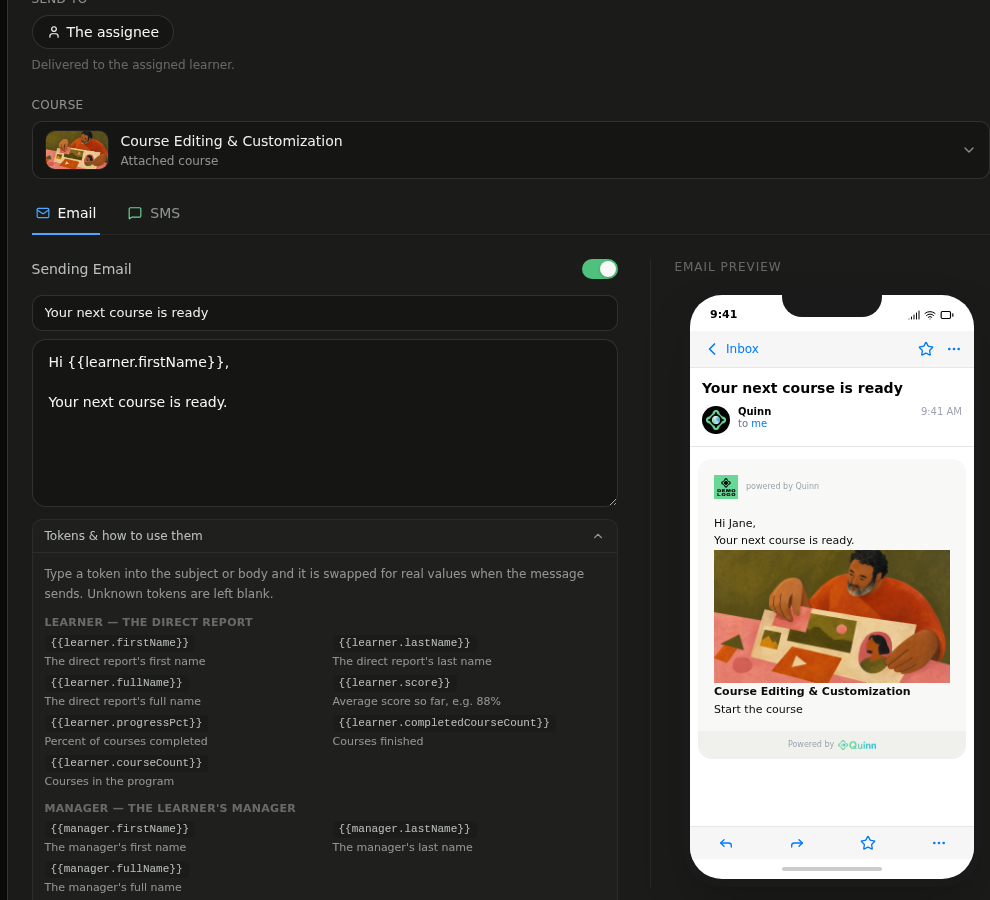Click Inbox back link in preview
Viewport: 990px width, 900px height.
point(741,349)
